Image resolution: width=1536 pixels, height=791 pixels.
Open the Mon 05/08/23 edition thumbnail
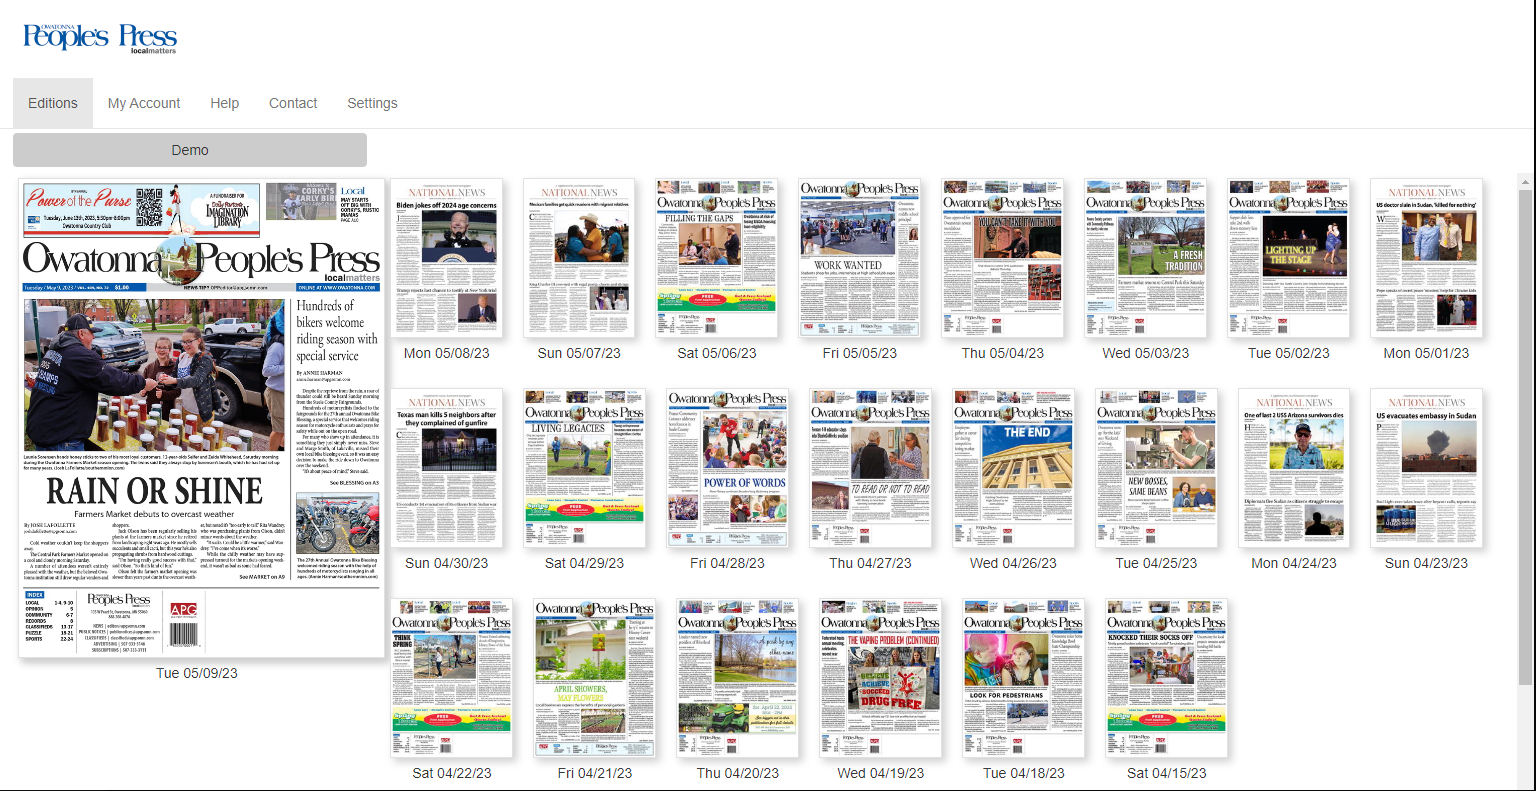tap(446, 258)
